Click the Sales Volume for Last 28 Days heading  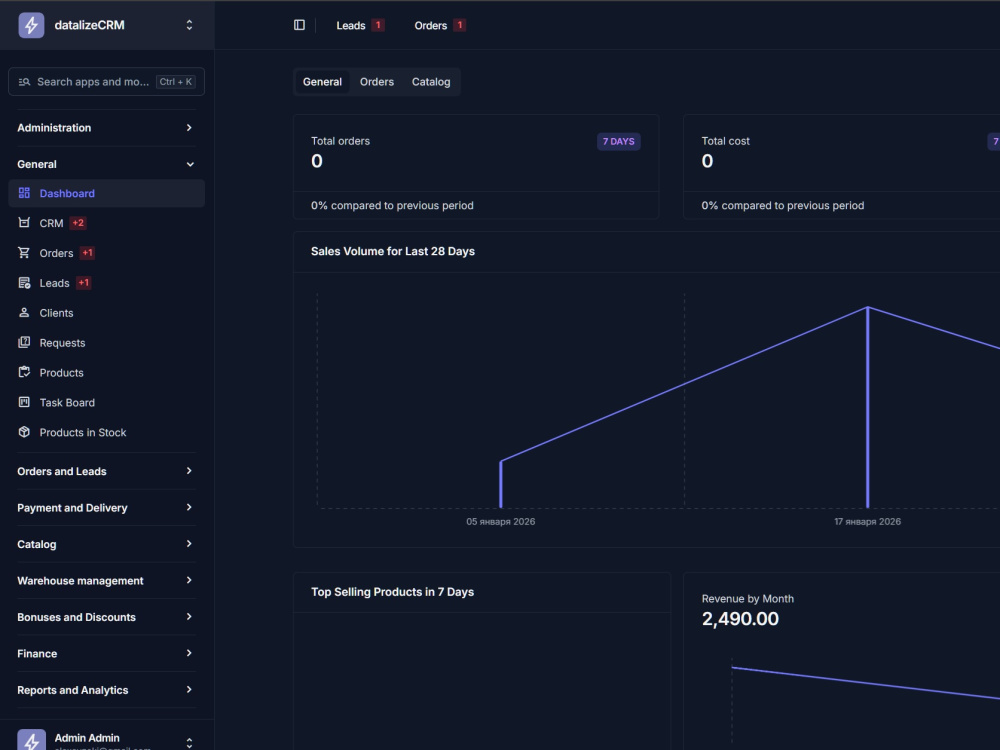392,251
